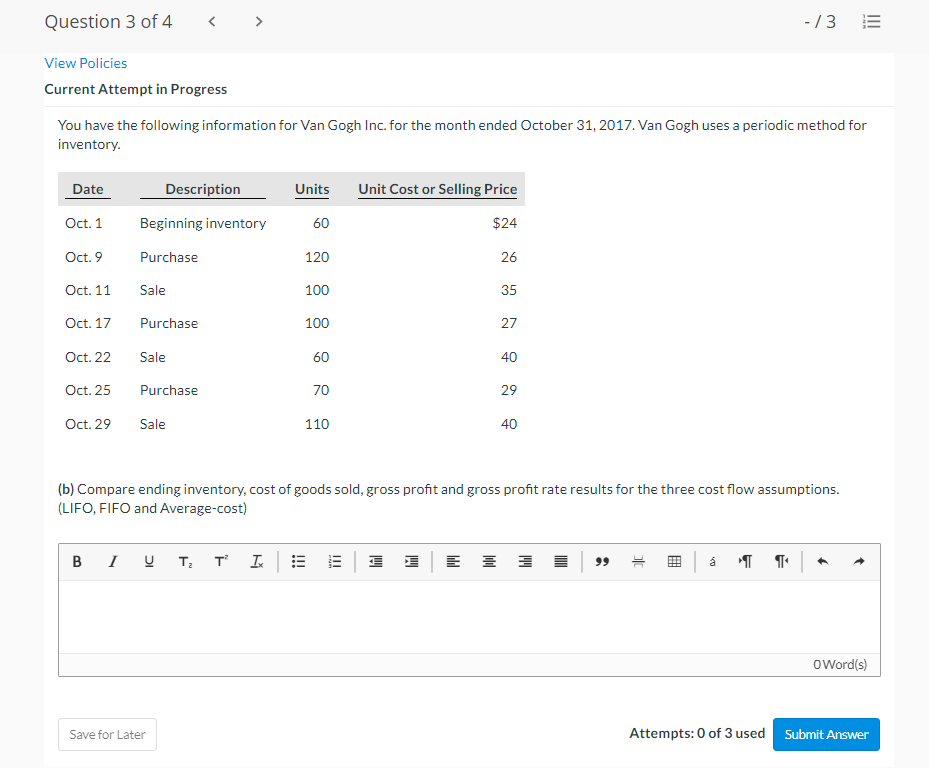Viewport: 929px width, 768px height.
Task: Increase paragraph indent
Action: pyautogui.click(x=411, y=561)
